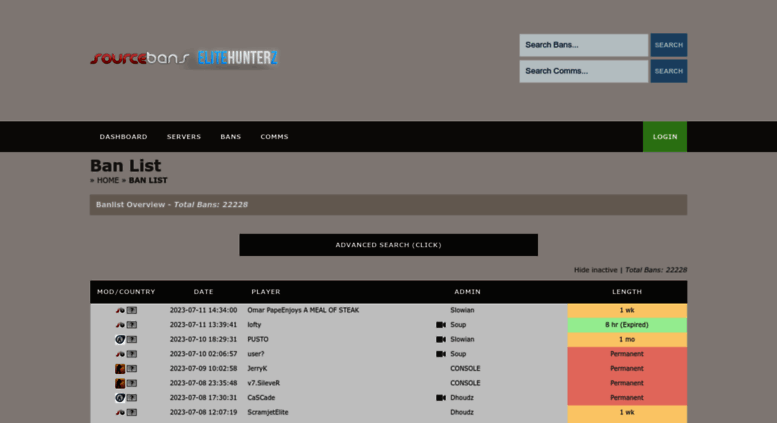
Task: Open the Dashboard menu item
Action: (123, 137)
